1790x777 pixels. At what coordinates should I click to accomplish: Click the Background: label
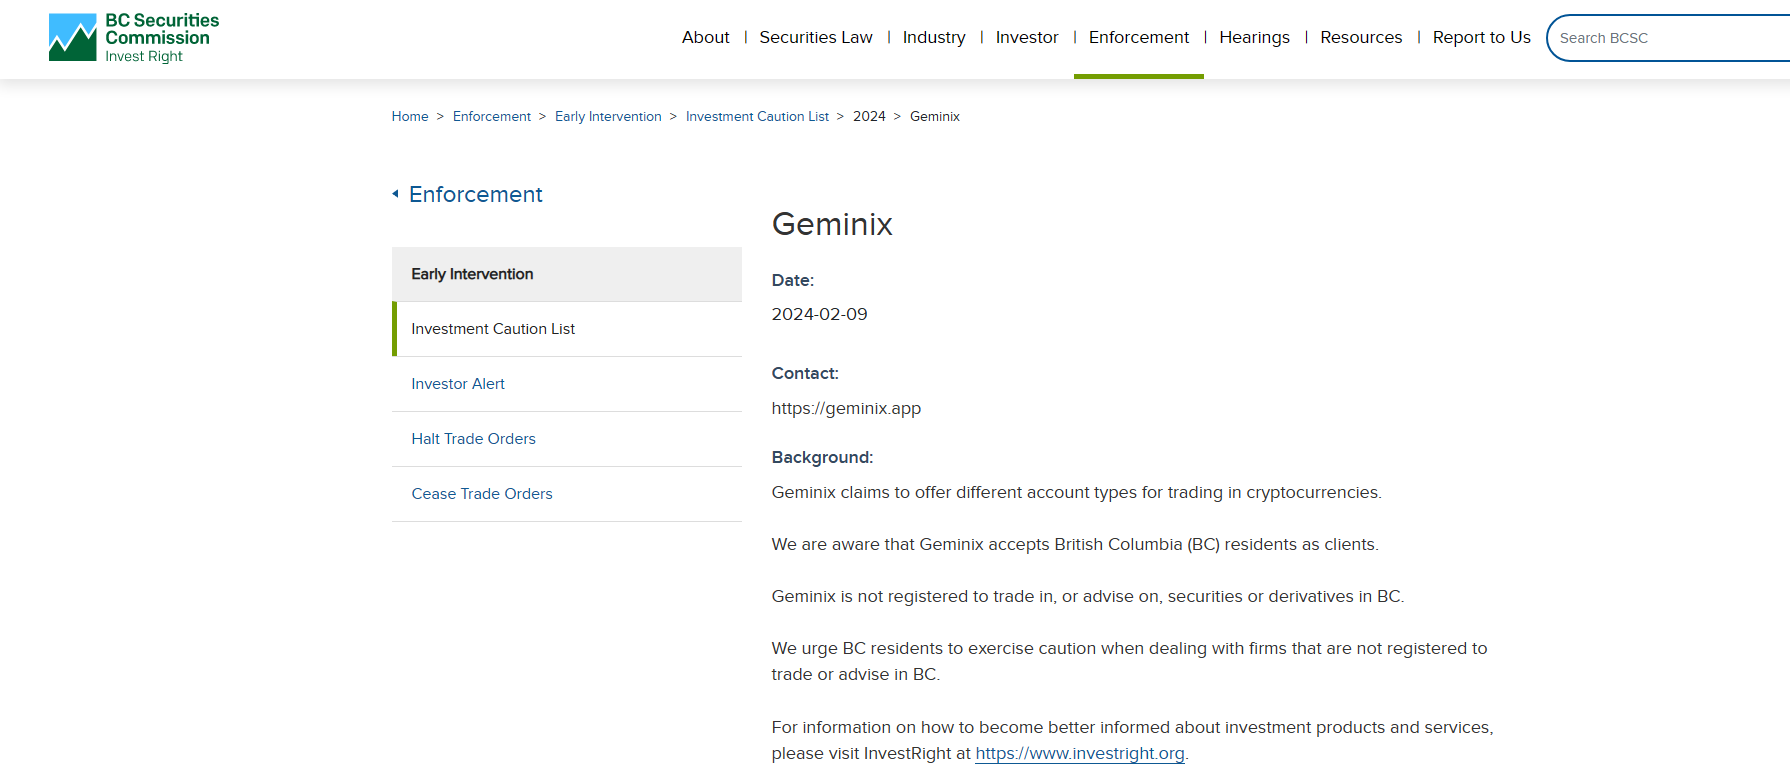822,457
